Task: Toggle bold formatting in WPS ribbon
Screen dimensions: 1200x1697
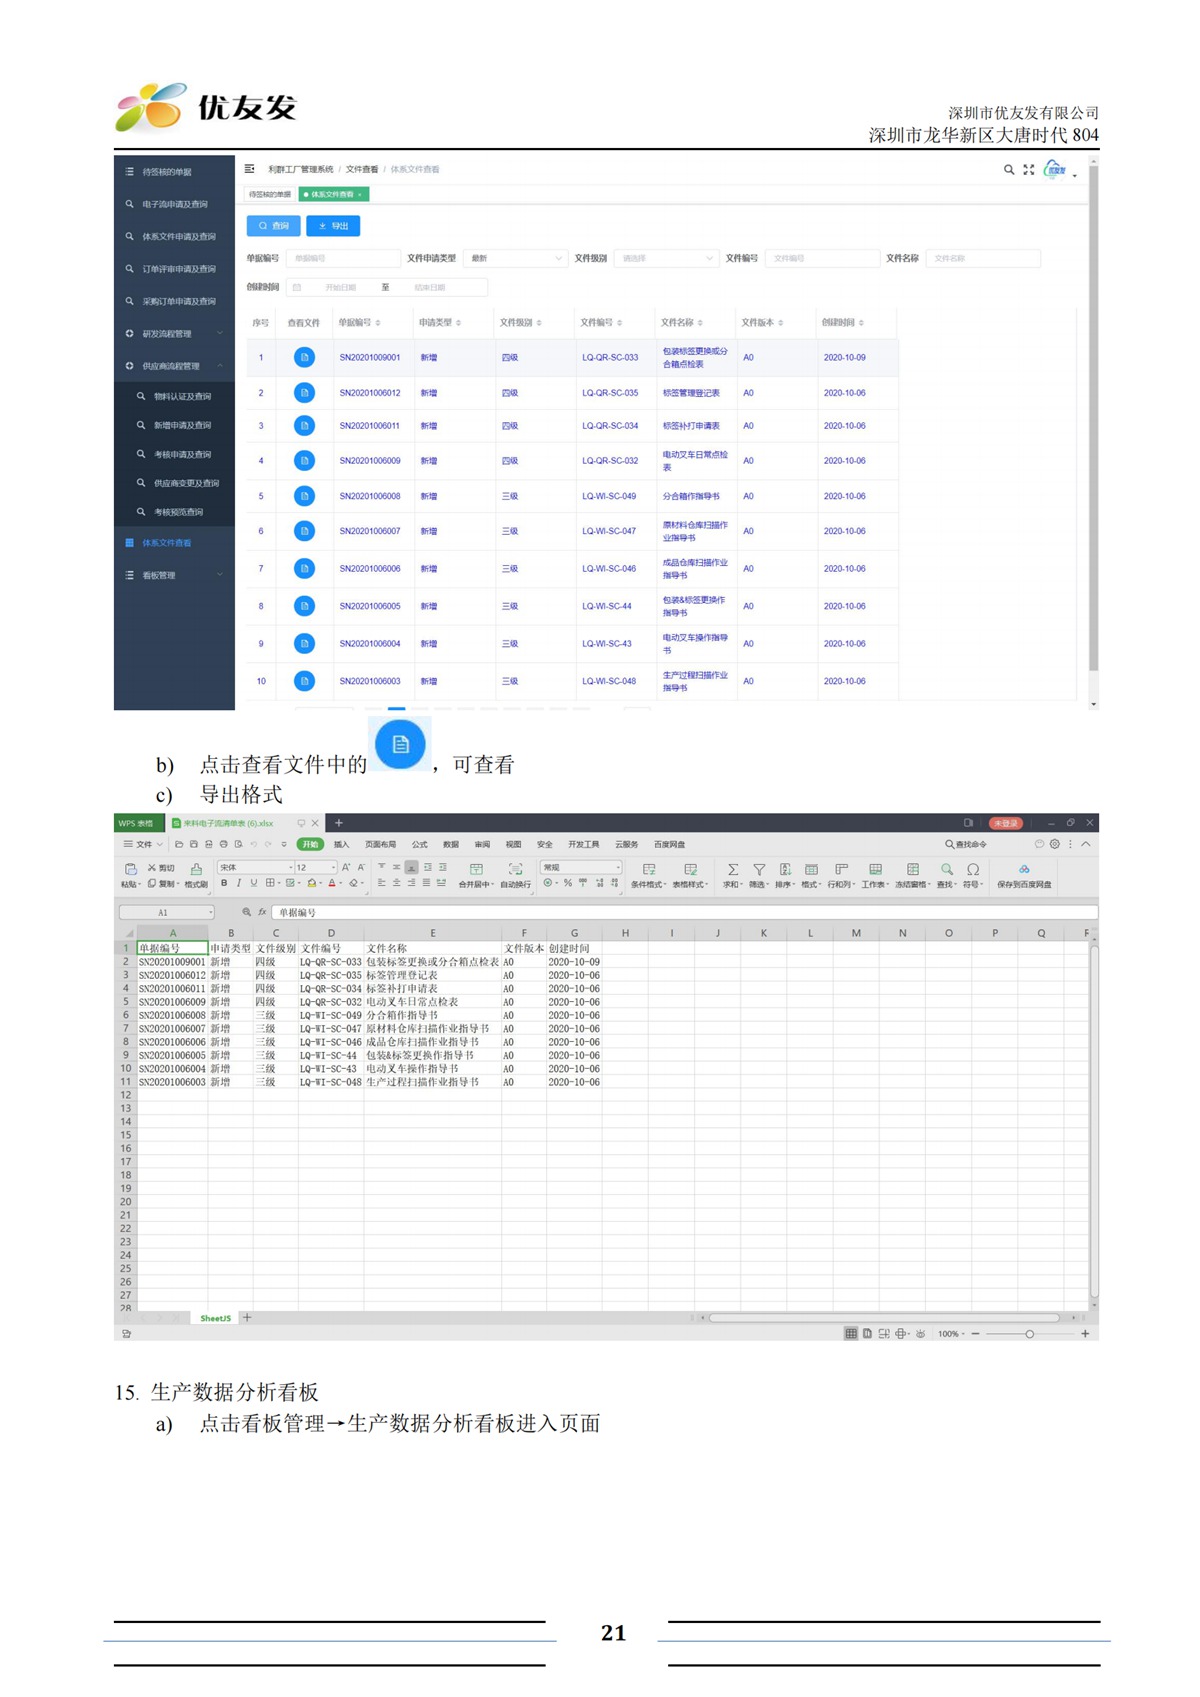Action: point(224,883)
